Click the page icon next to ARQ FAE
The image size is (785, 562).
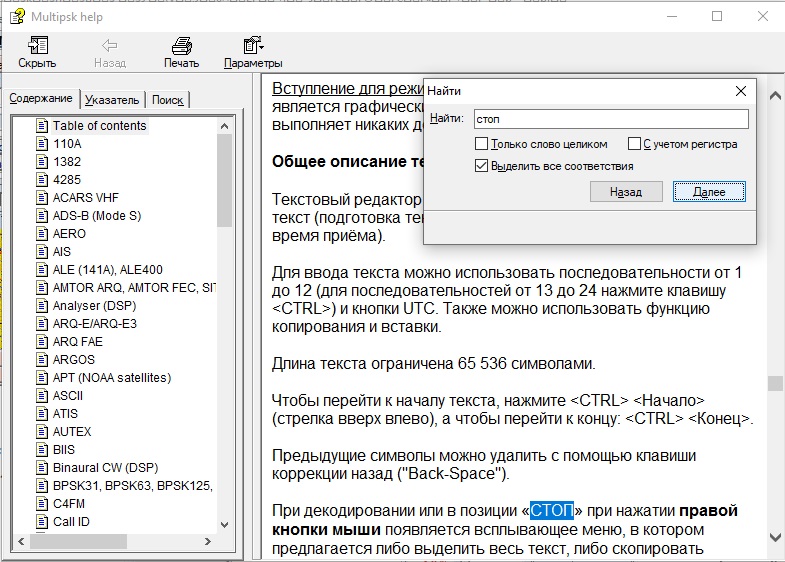pos(43,342)
